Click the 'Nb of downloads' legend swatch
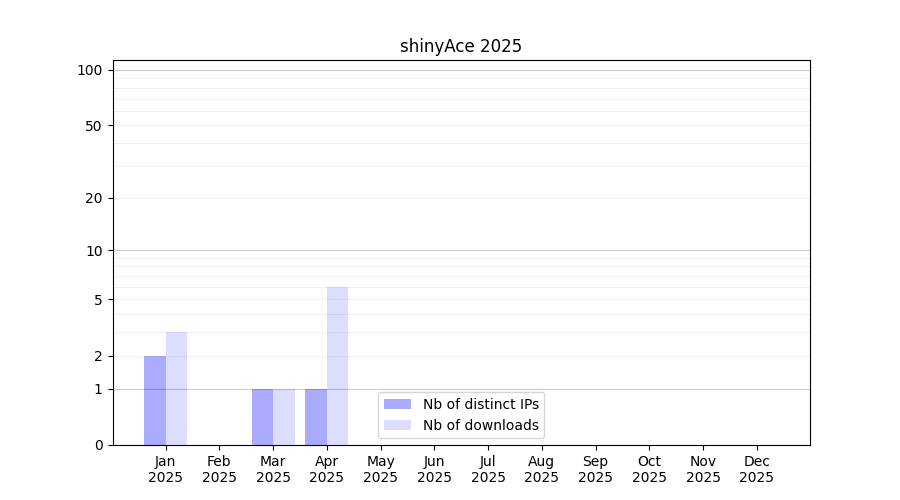 (x=397, y=425)
